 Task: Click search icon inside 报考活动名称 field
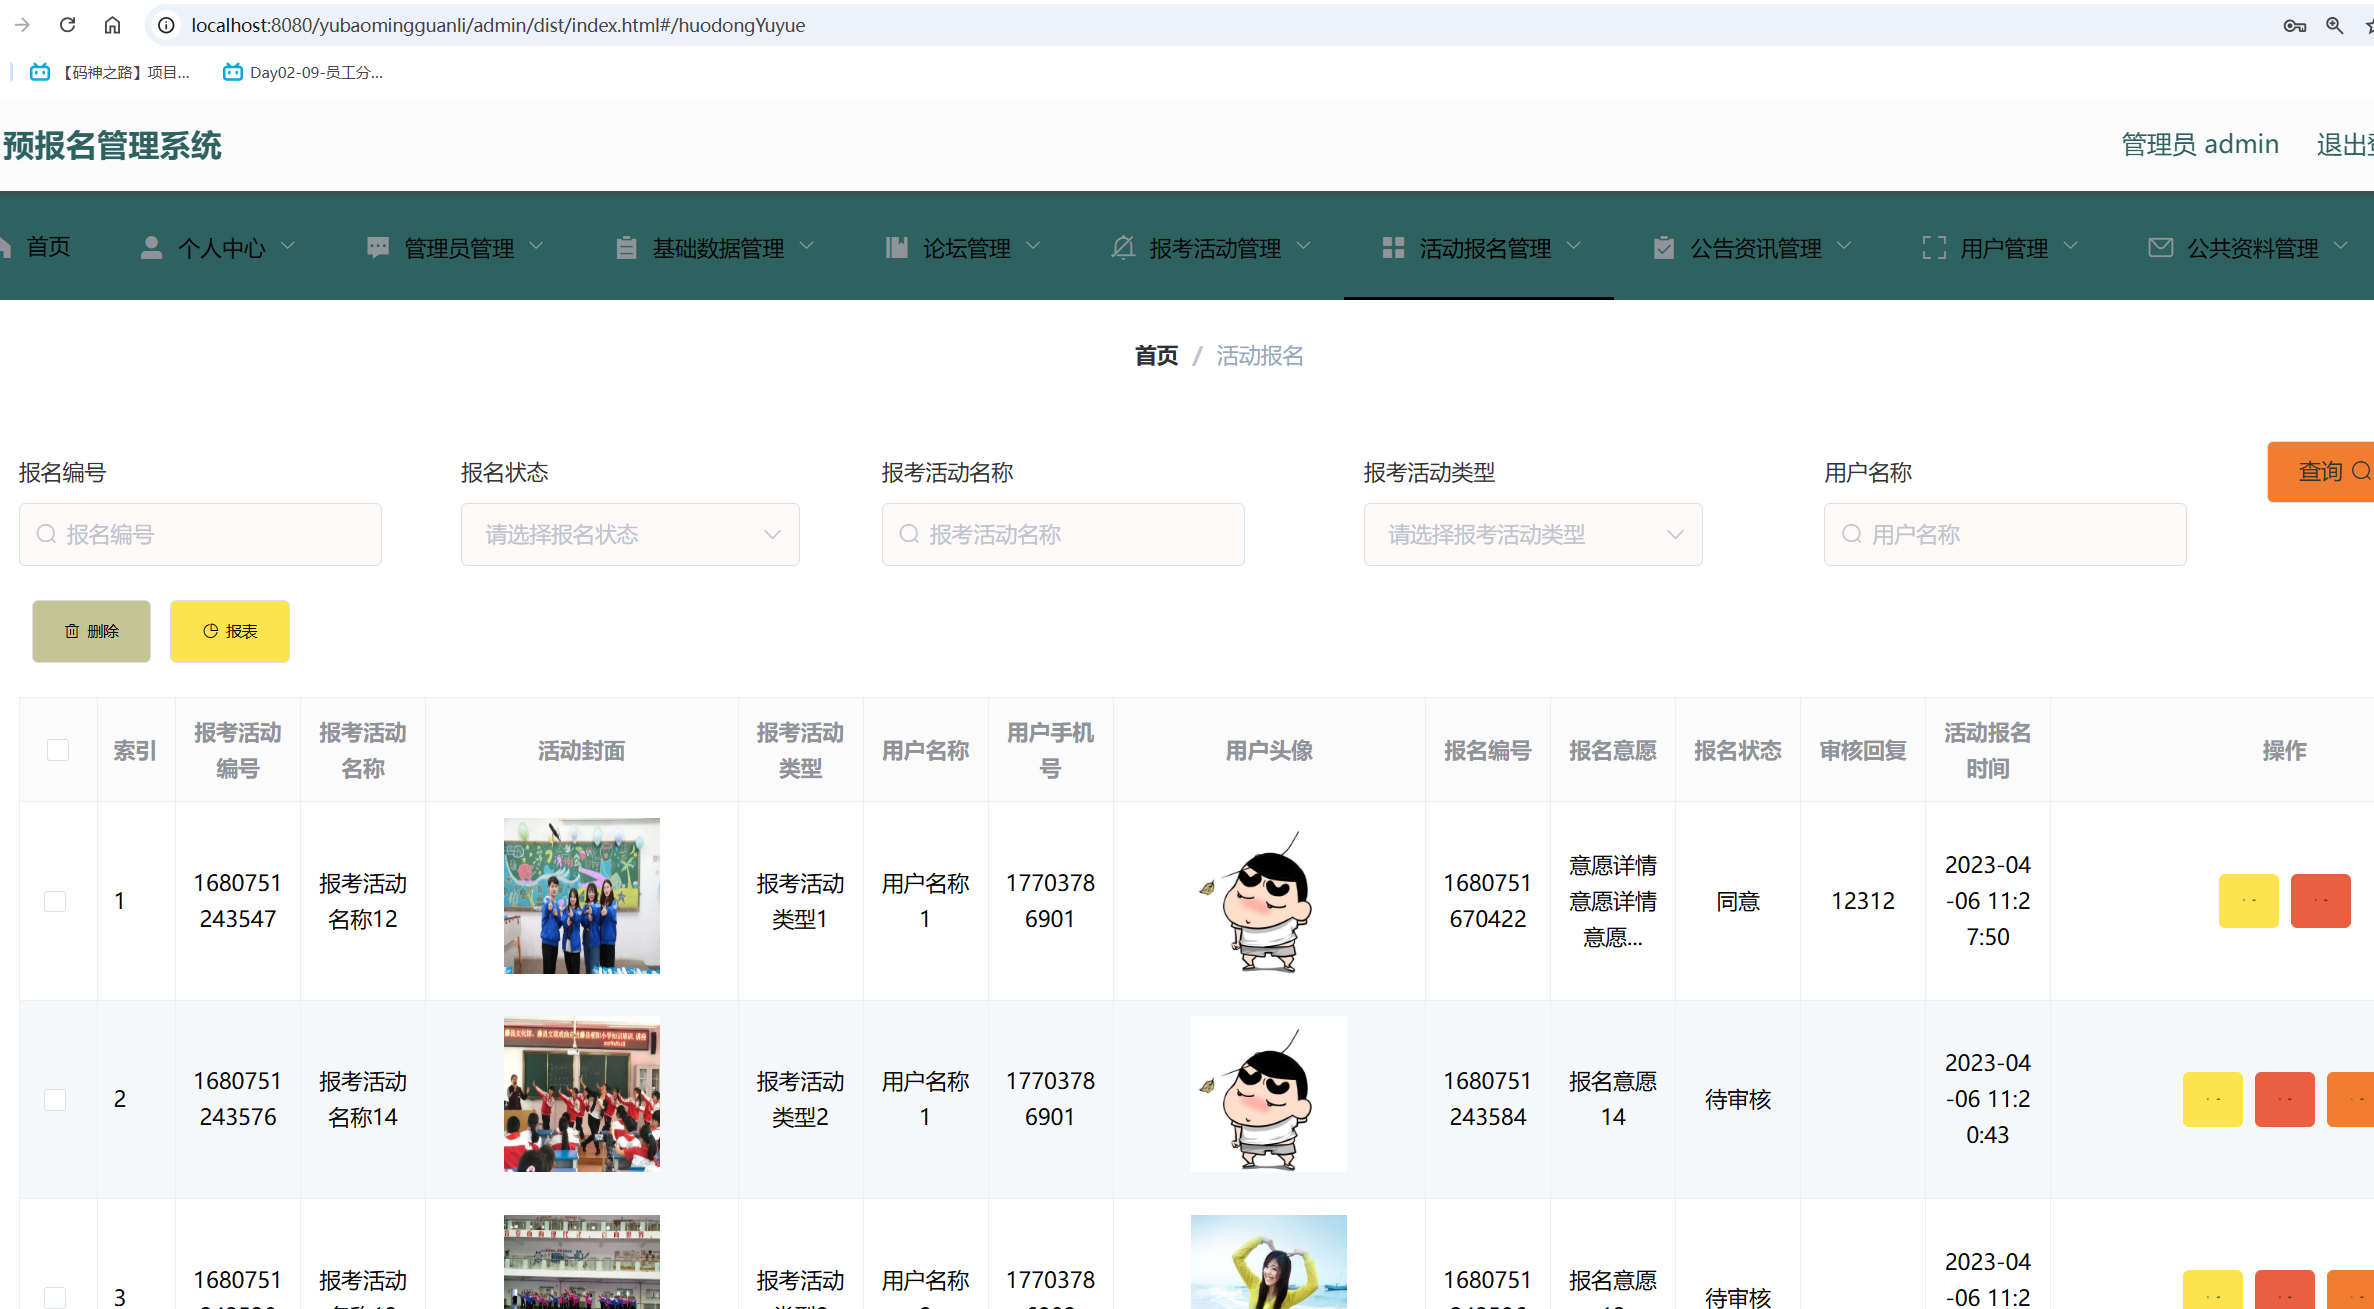point(909,534)
